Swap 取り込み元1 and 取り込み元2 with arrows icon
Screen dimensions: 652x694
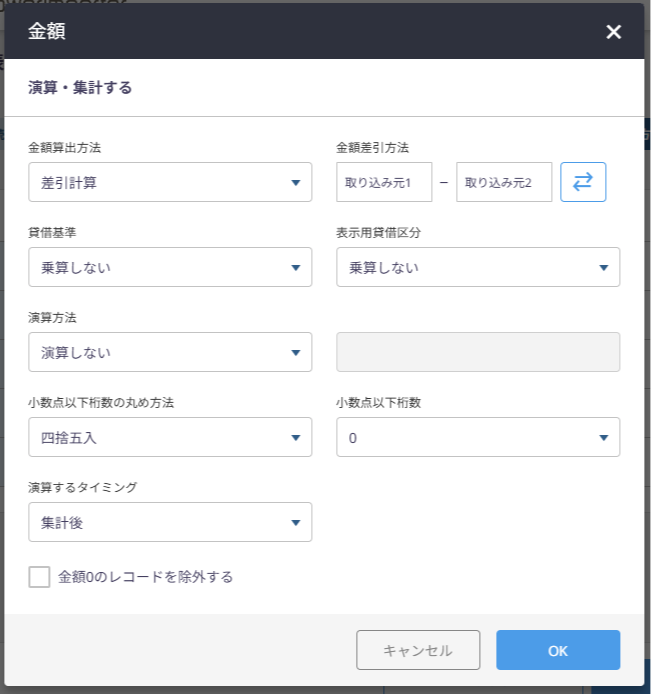pos(583,182)
